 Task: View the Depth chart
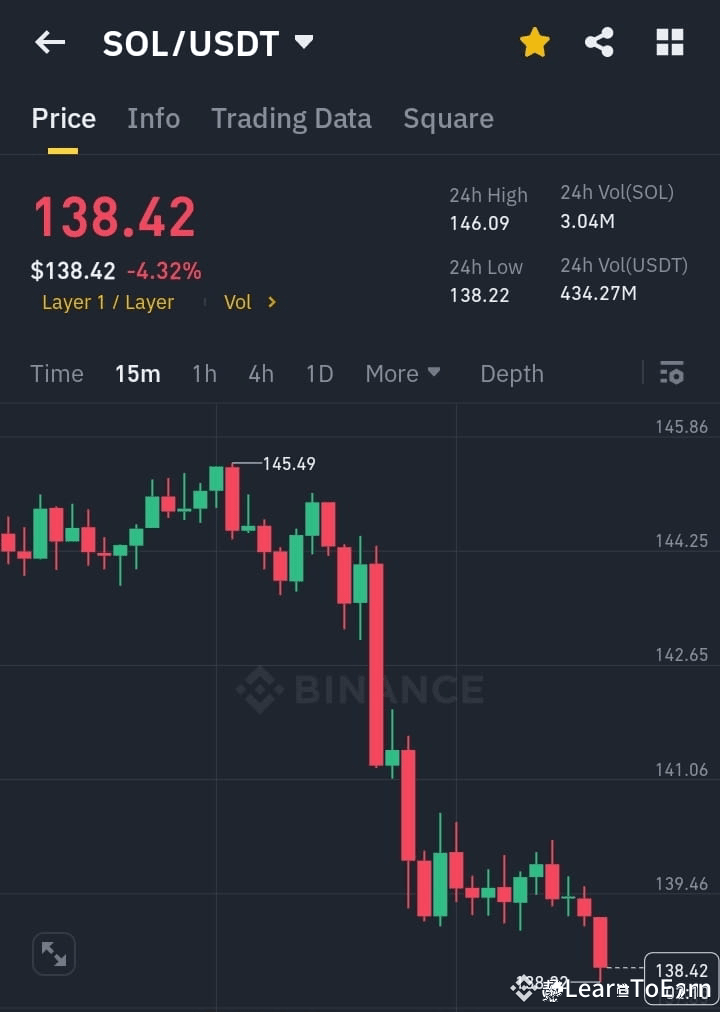pos(512,373)
